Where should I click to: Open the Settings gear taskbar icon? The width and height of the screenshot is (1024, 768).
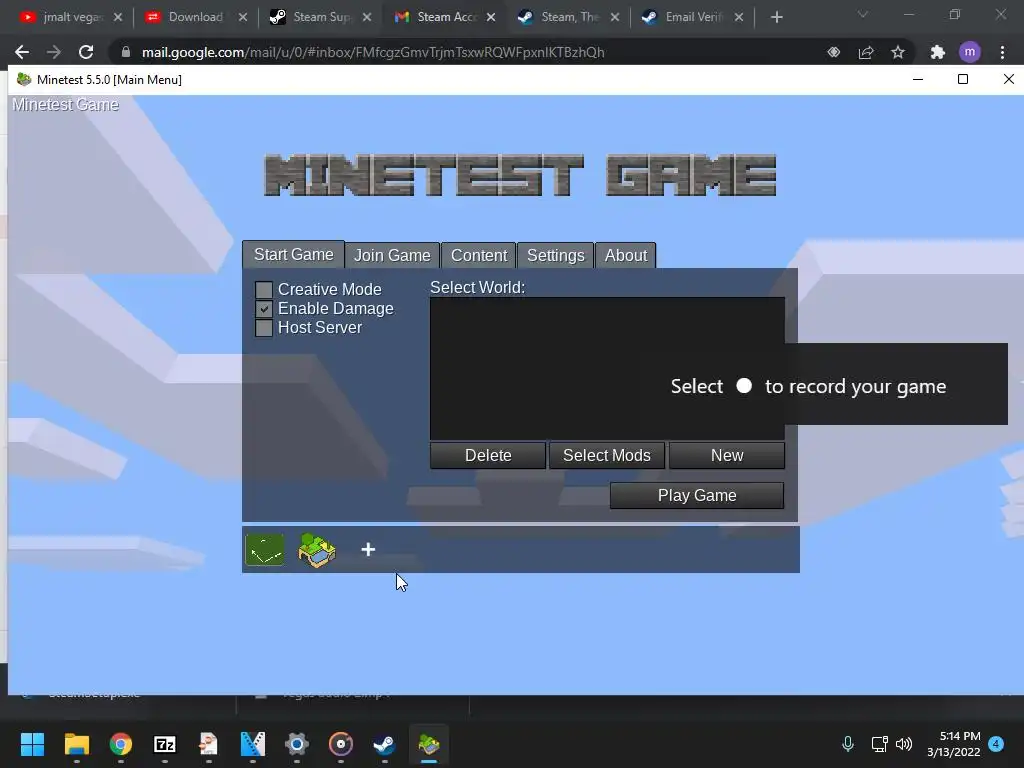[296, 744]
